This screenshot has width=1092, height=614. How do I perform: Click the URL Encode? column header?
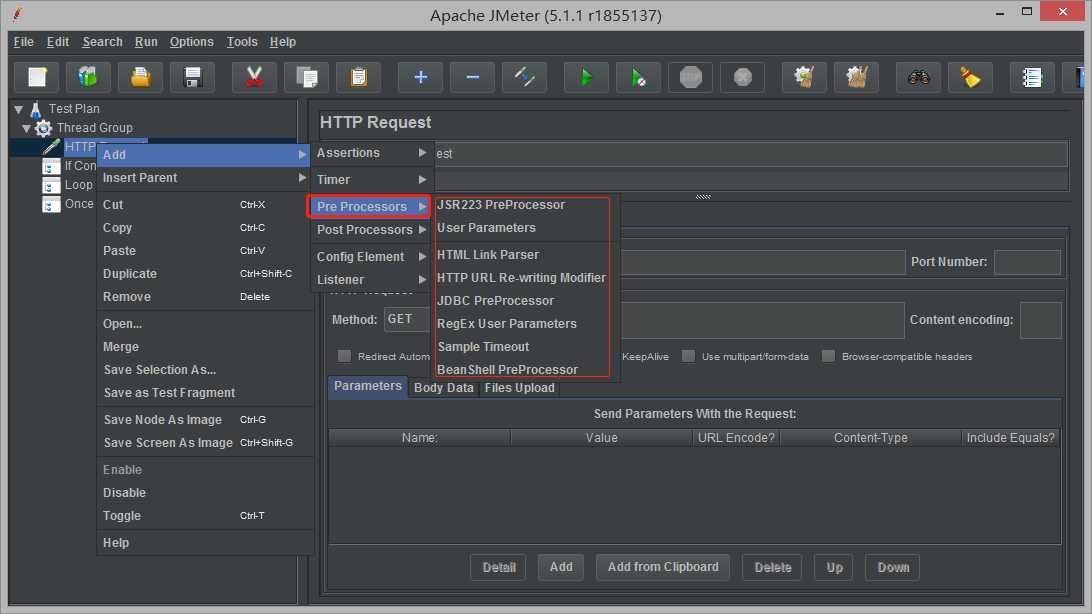(x=736, y=438)
